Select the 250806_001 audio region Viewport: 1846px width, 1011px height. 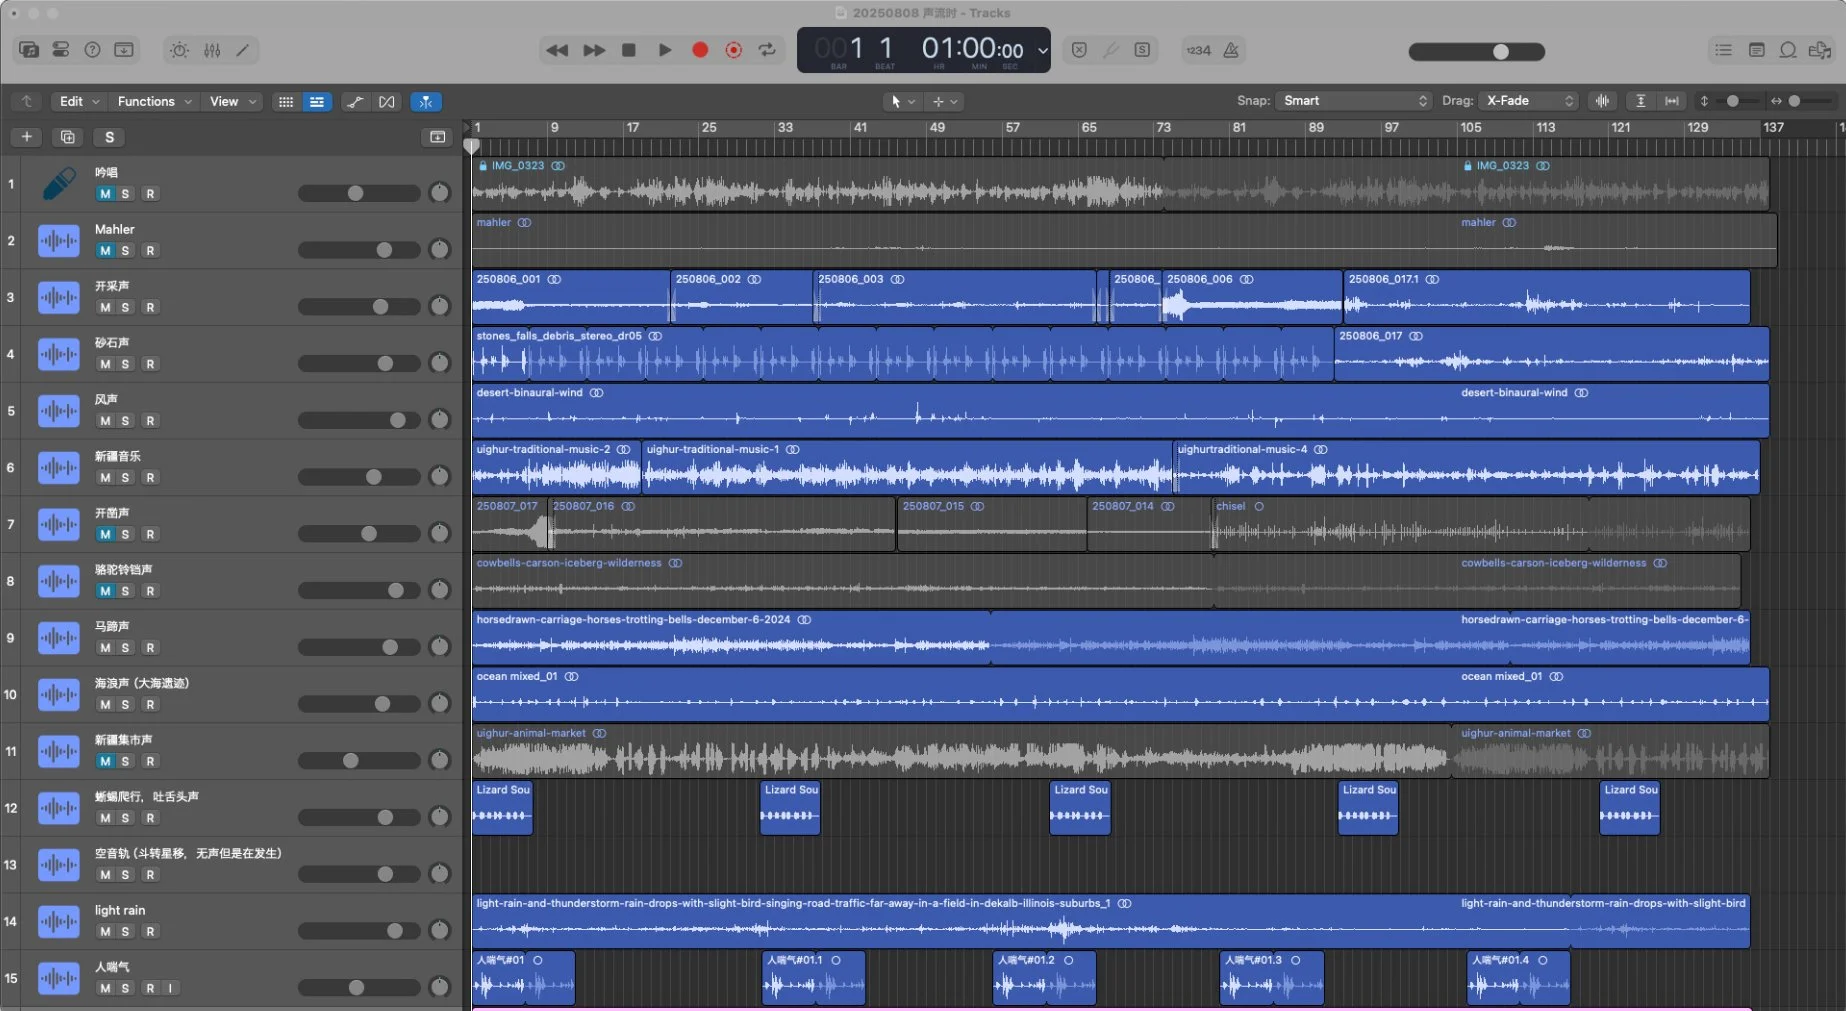[x=571, y=297]
